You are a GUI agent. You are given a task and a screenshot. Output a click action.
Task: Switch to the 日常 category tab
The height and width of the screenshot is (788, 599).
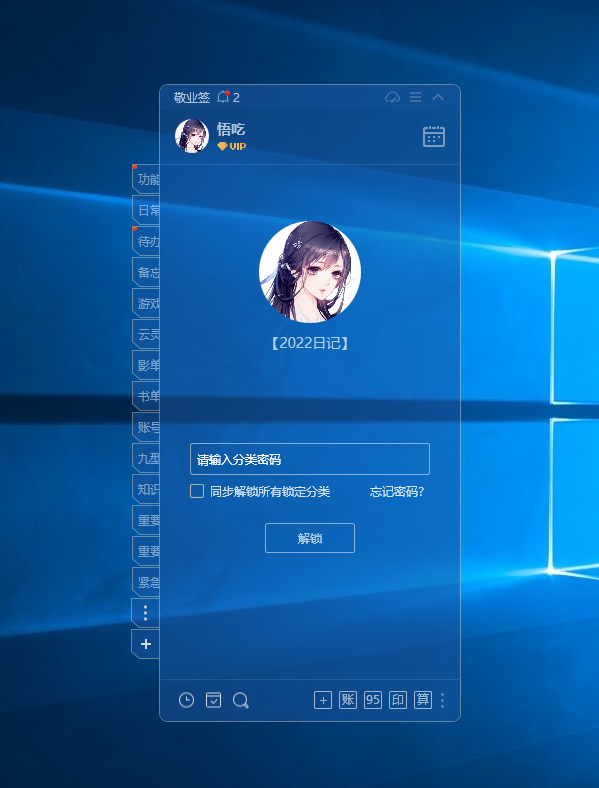coord(146,210)
